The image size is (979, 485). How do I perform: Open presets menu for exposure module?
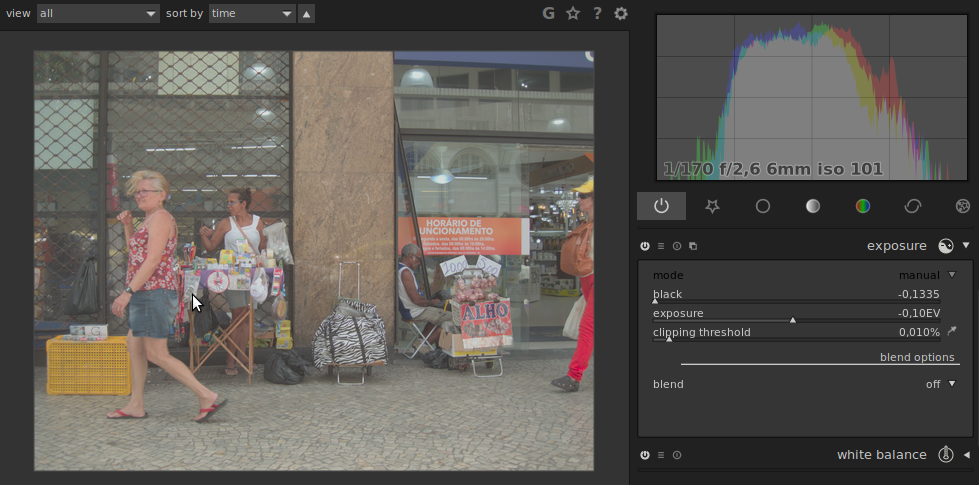pos(661,246)
